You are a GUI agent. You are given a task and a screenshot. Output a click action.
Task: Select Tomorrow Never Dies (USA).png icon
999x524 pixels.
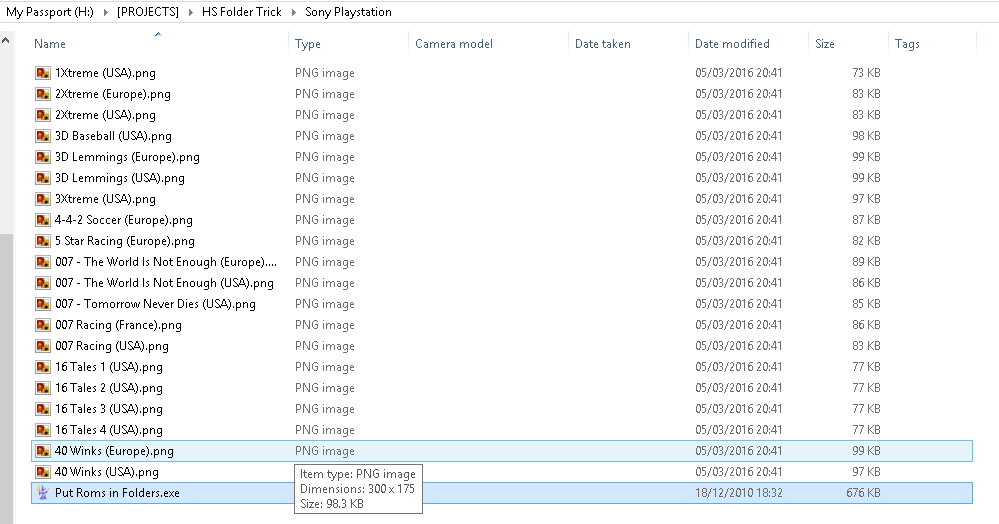pos(43,305)
